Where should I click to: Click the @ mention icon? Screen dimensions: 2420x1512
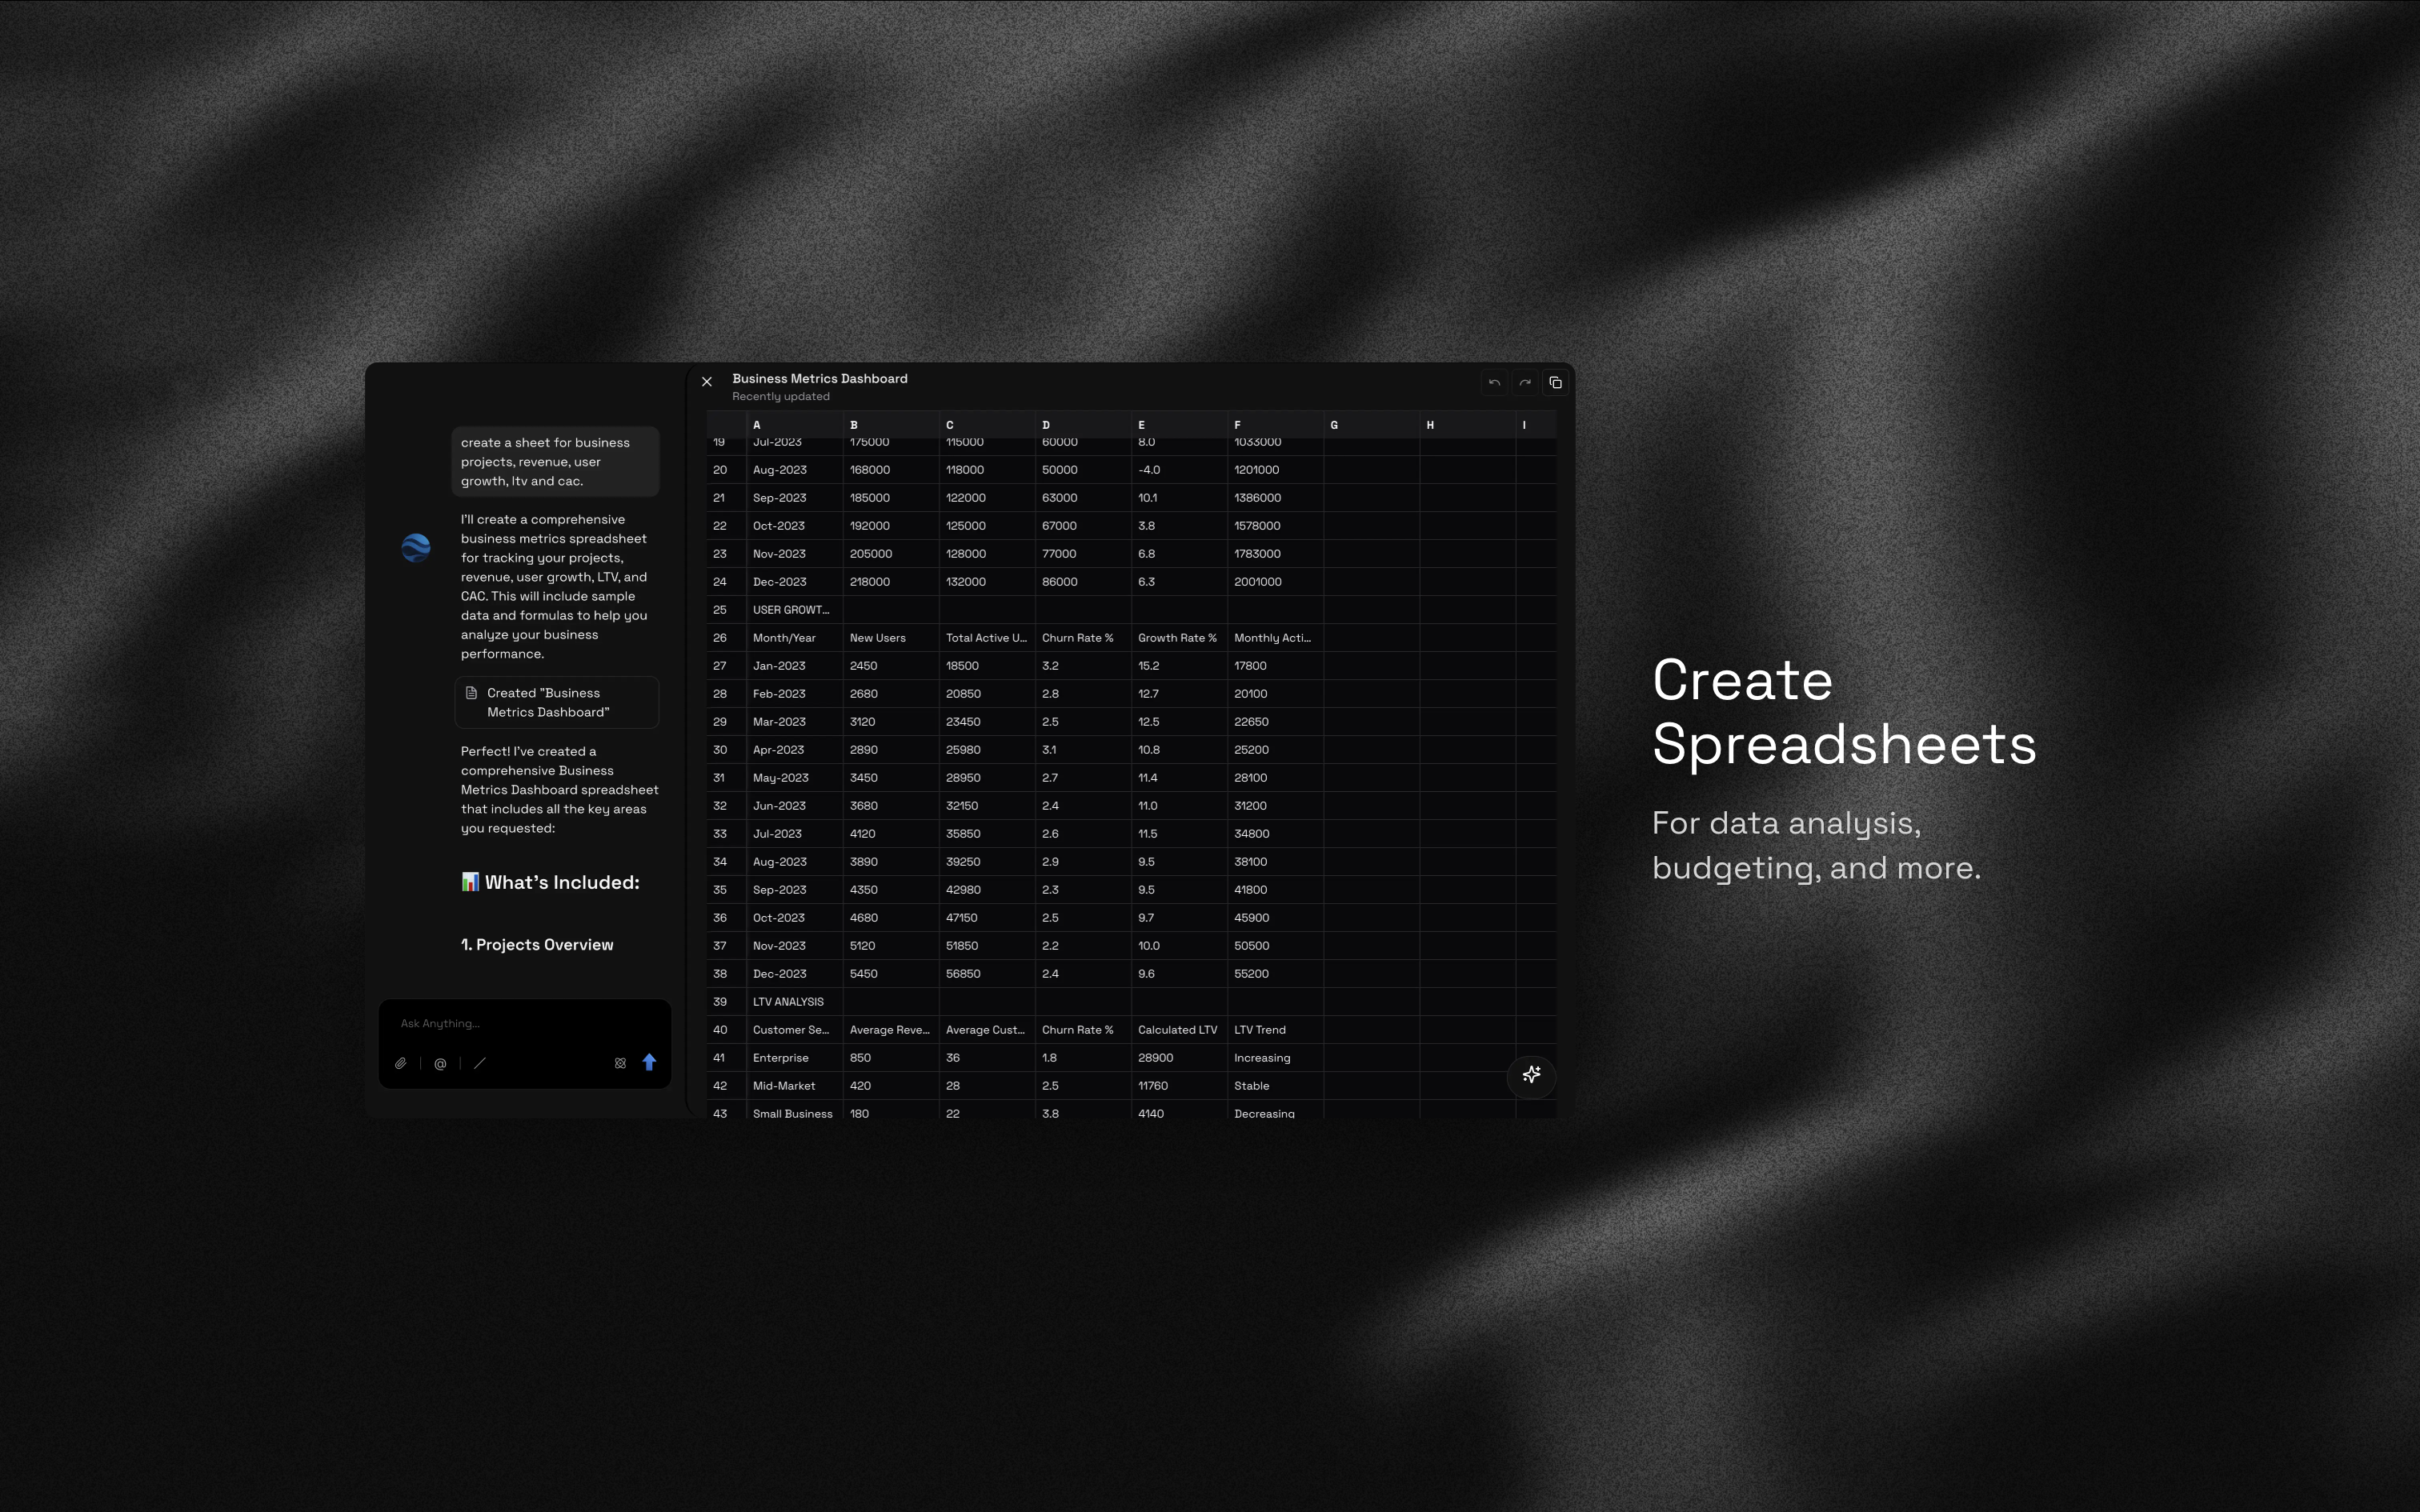click(x=440, y=1063)
